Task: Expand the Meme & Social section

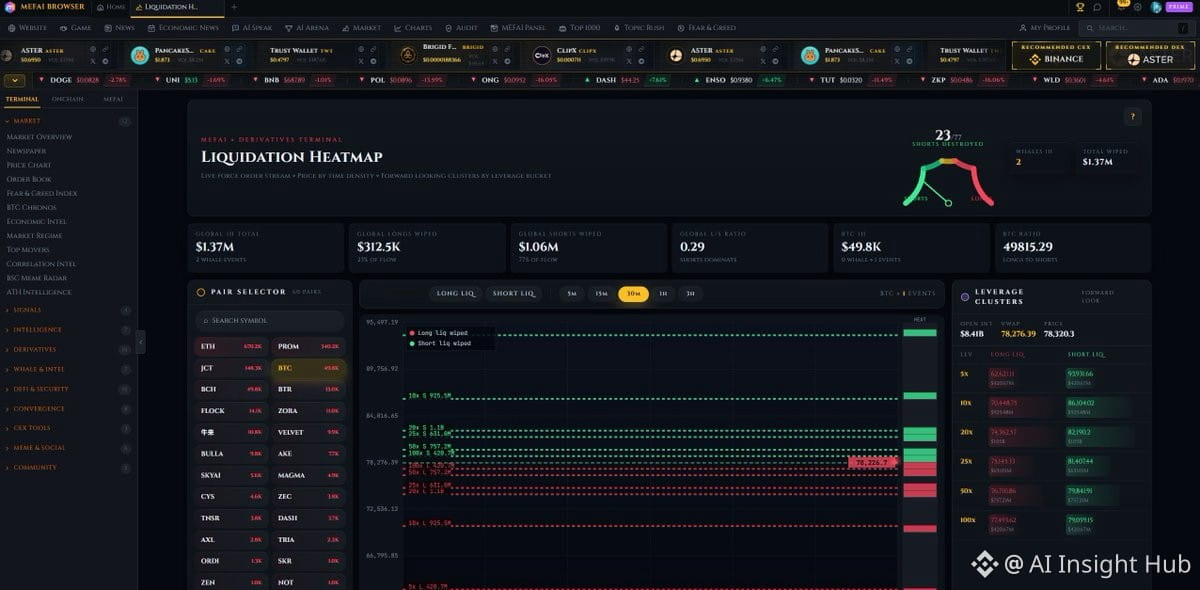Action: click(x=68, y=448)
